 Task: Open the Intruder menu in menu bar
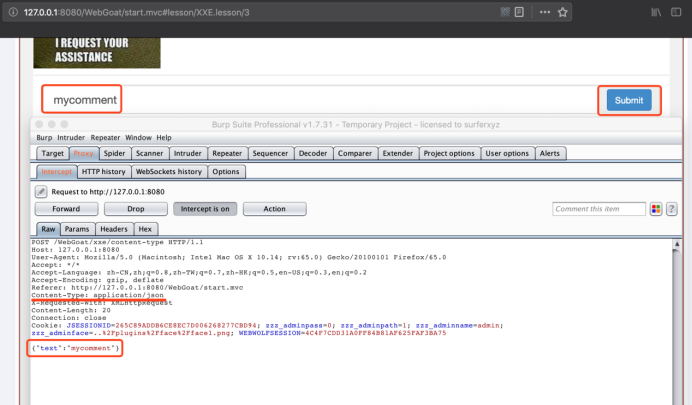point(71,138)
